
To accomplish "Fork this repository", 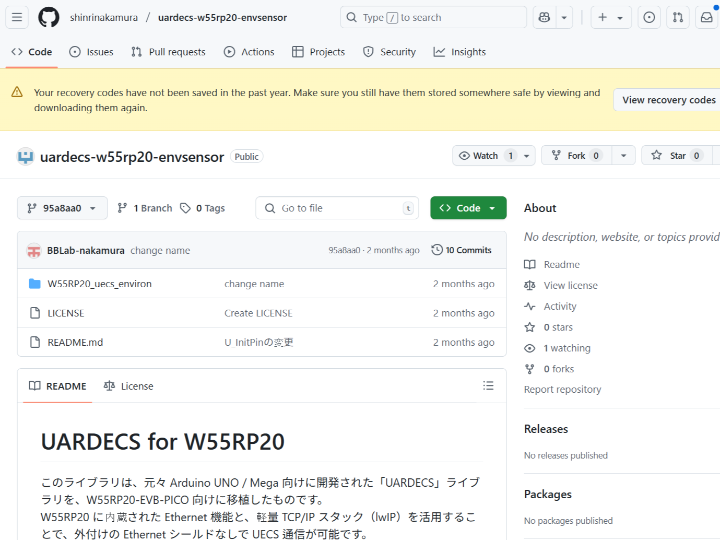I will 577,156.
